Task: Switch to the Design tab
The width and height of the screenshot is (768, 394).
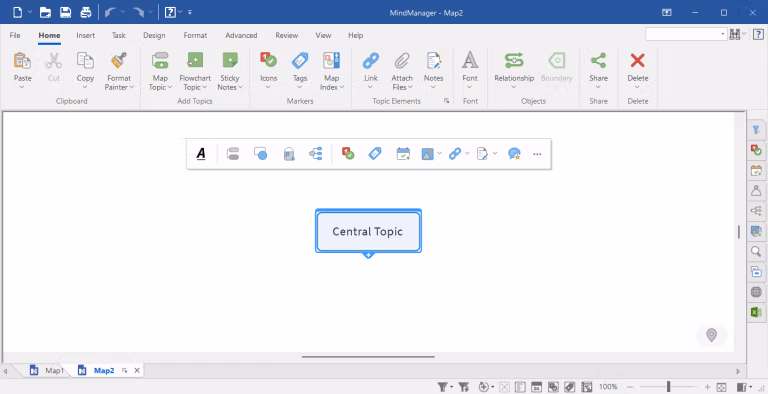Action: point(154,35)
